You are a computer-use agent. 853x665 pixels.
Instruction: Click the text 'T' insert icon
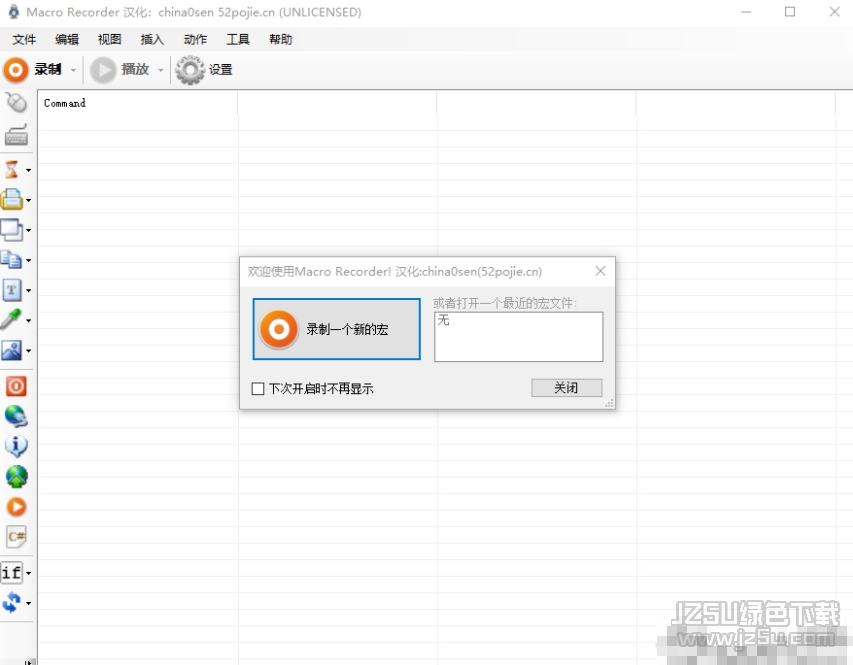[x=11, y=290]
